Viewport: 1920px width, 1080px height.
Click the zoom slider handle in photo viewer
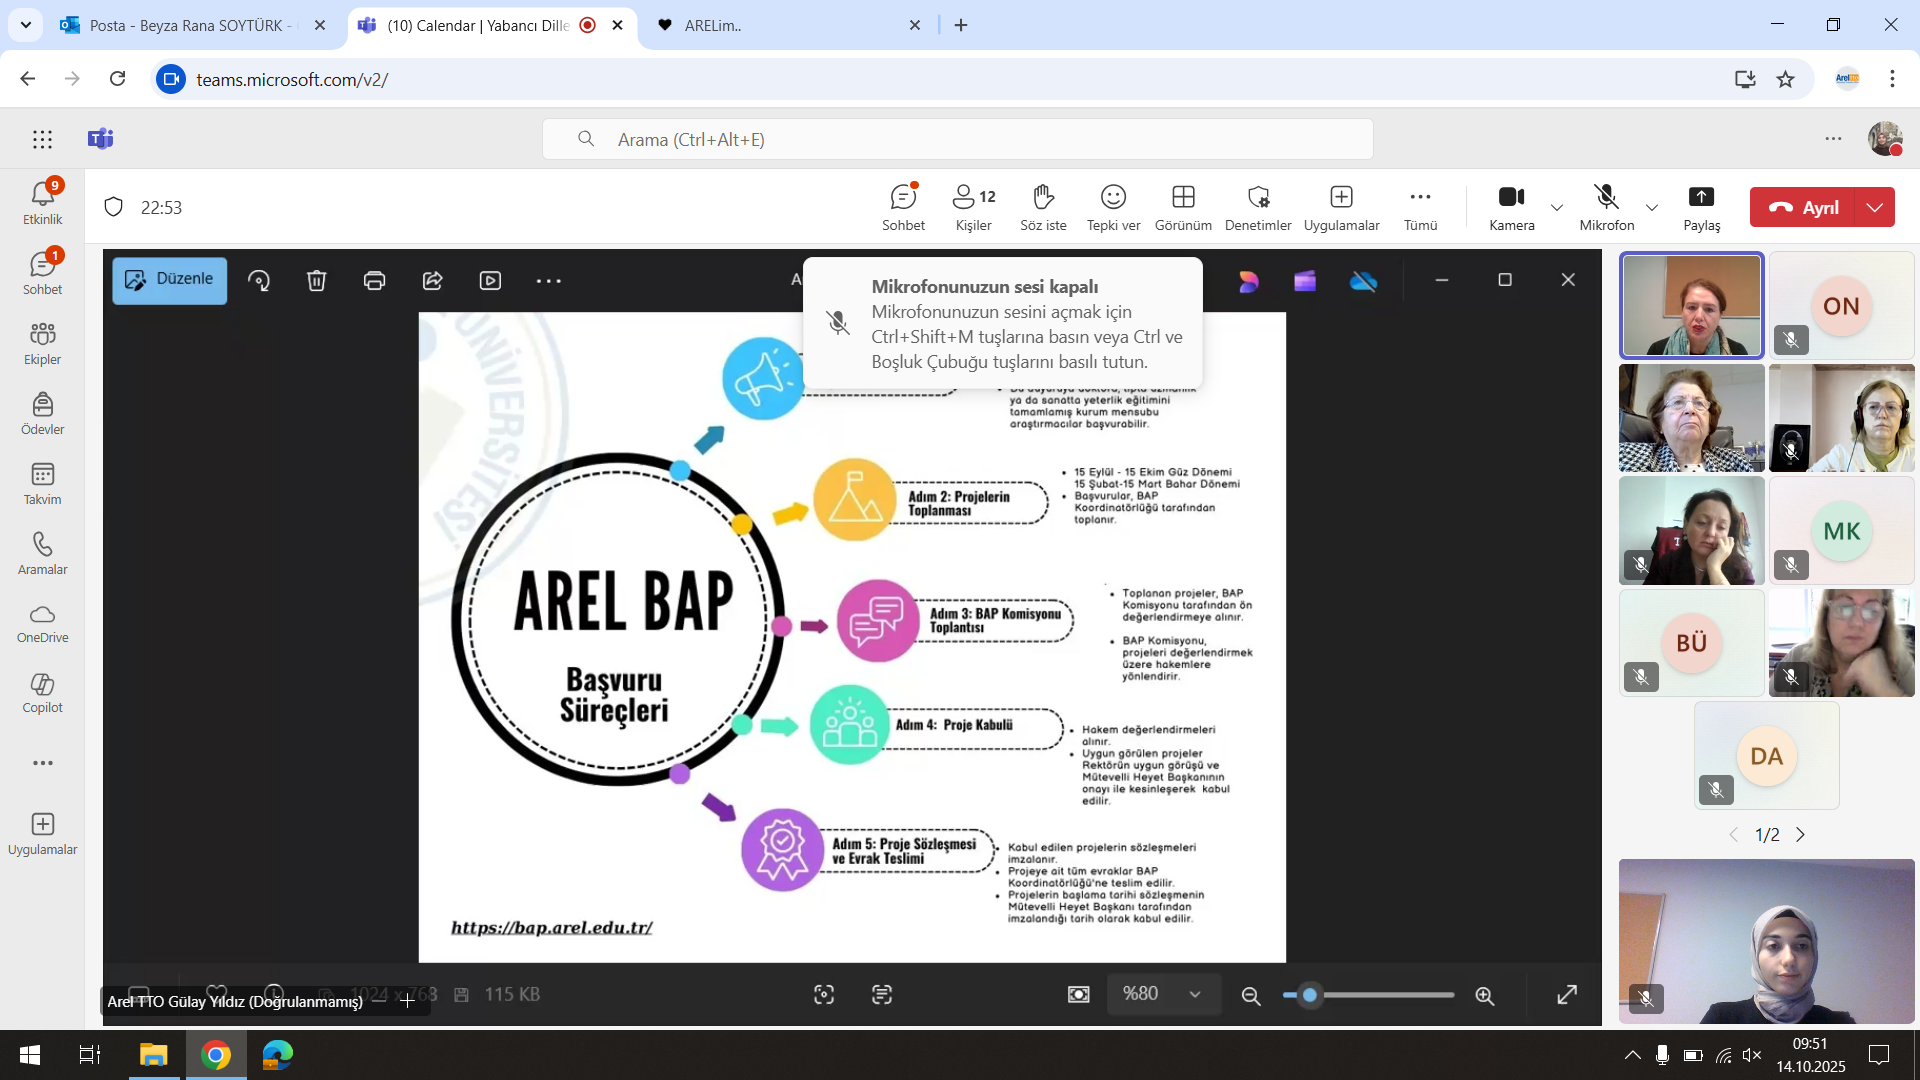(x=1309, y=995)
